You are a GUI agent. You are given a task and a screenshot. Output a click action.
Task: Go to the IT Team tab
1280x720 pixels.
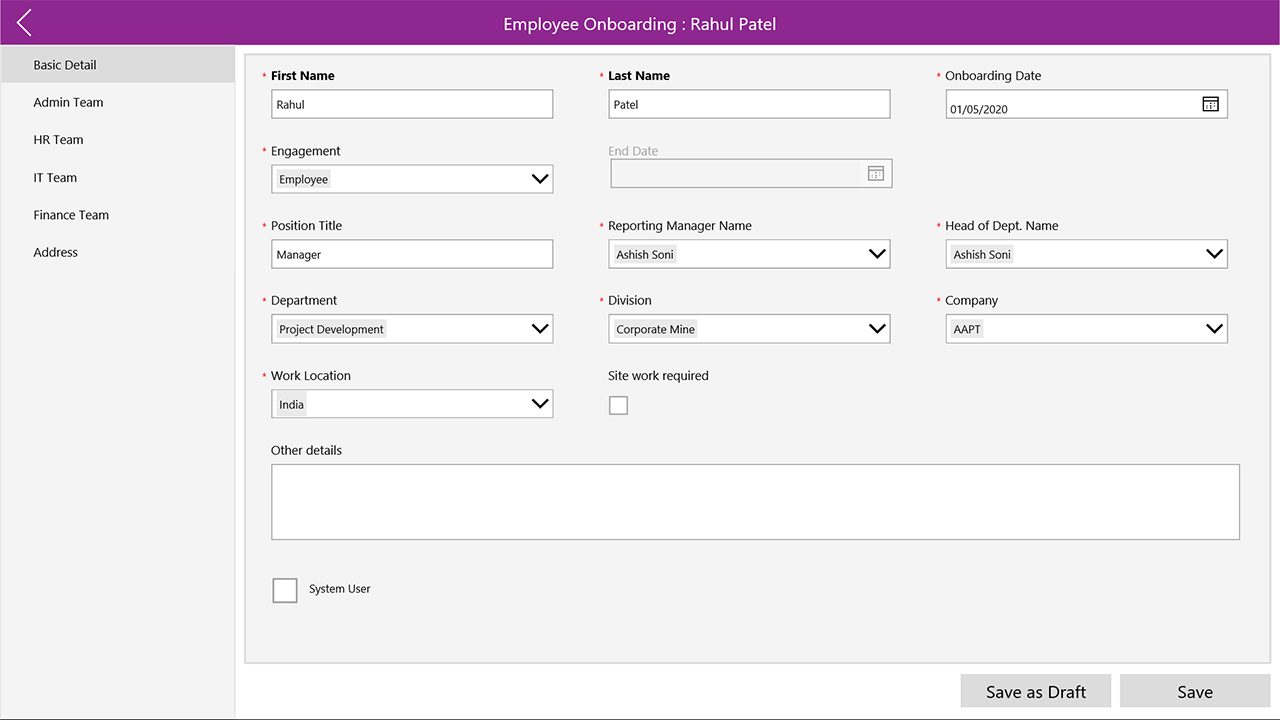click(55, 178)
